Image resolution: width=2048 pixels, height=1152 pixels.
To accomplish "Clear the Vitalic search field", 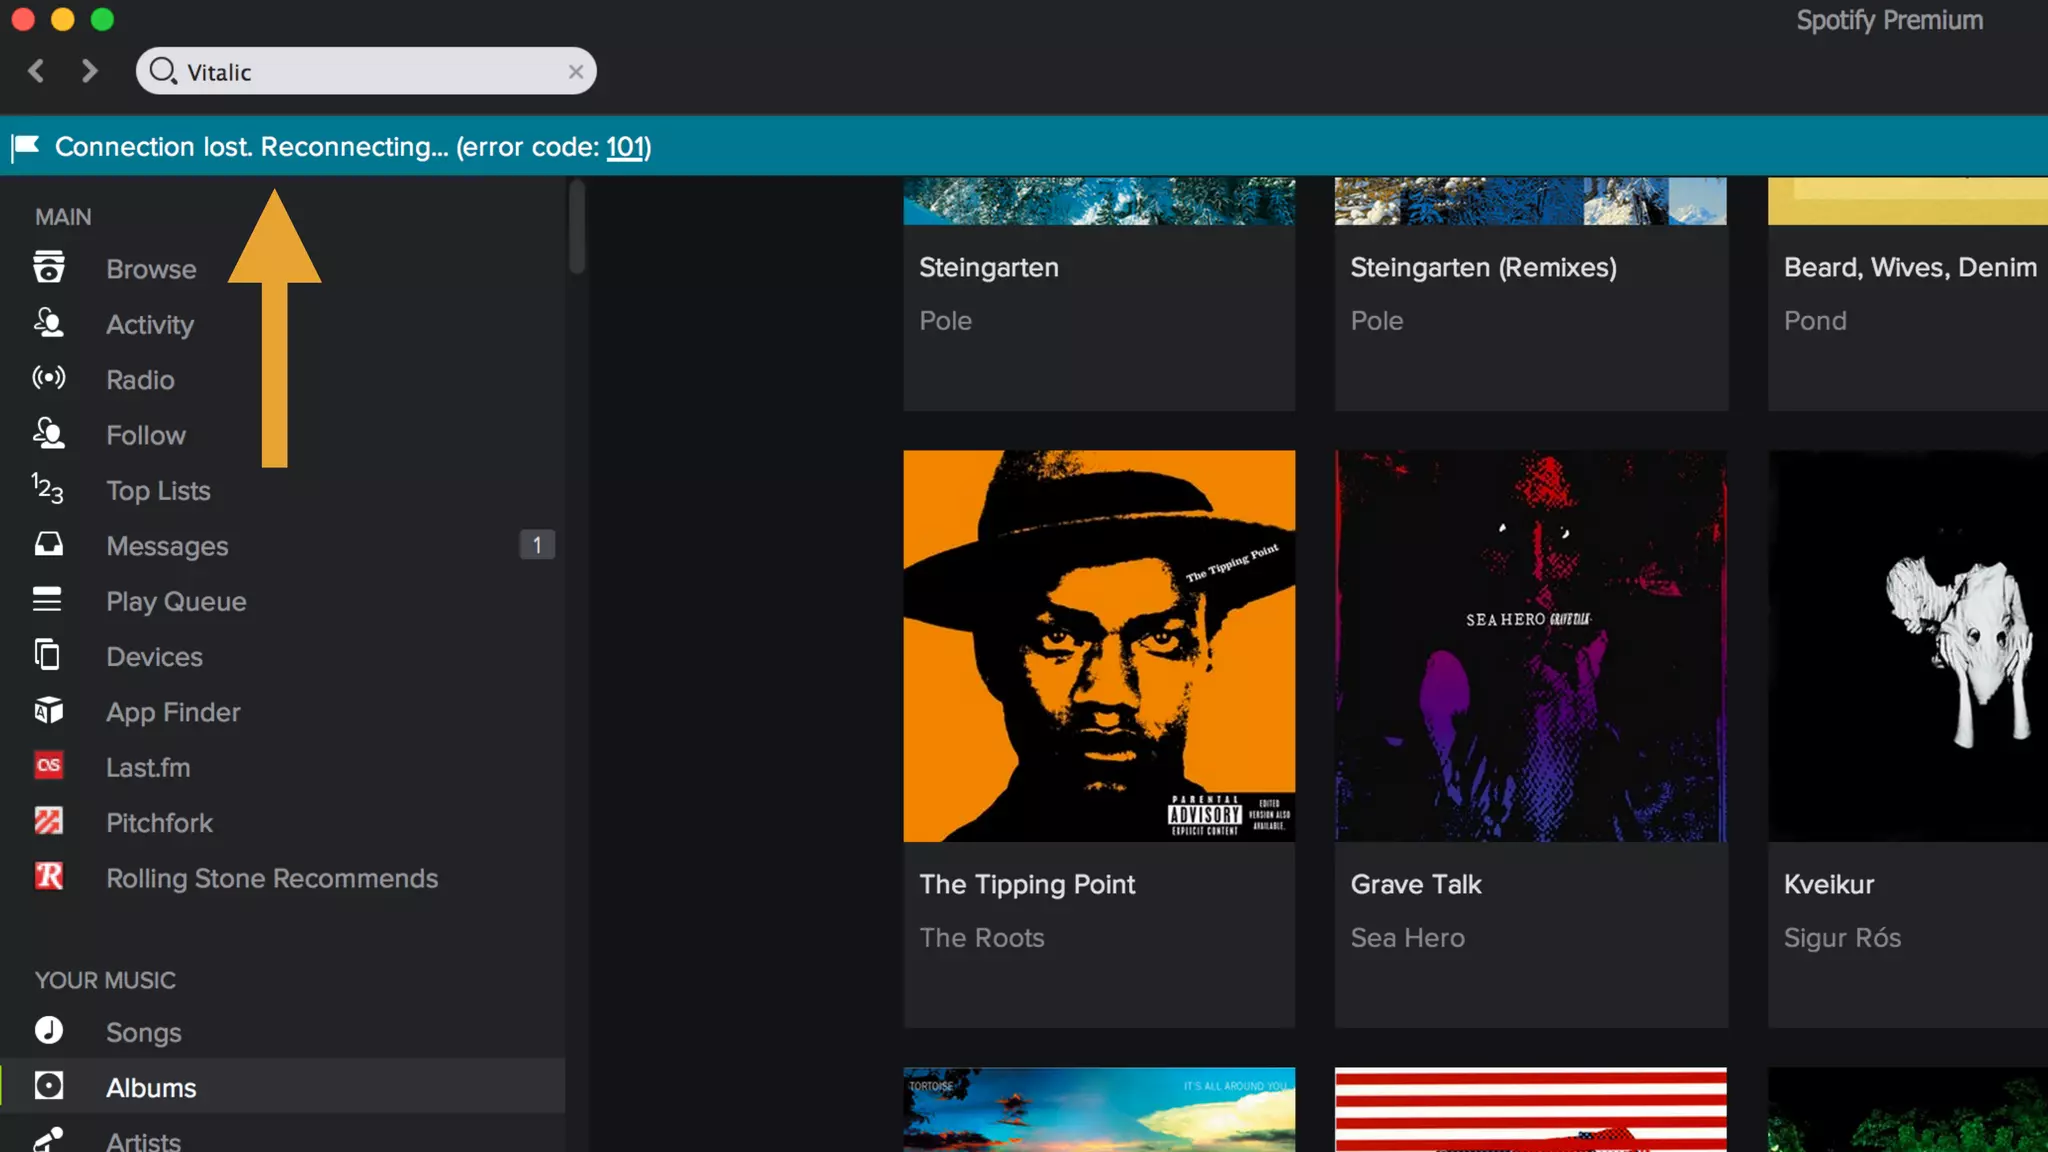I will point(575,72).
